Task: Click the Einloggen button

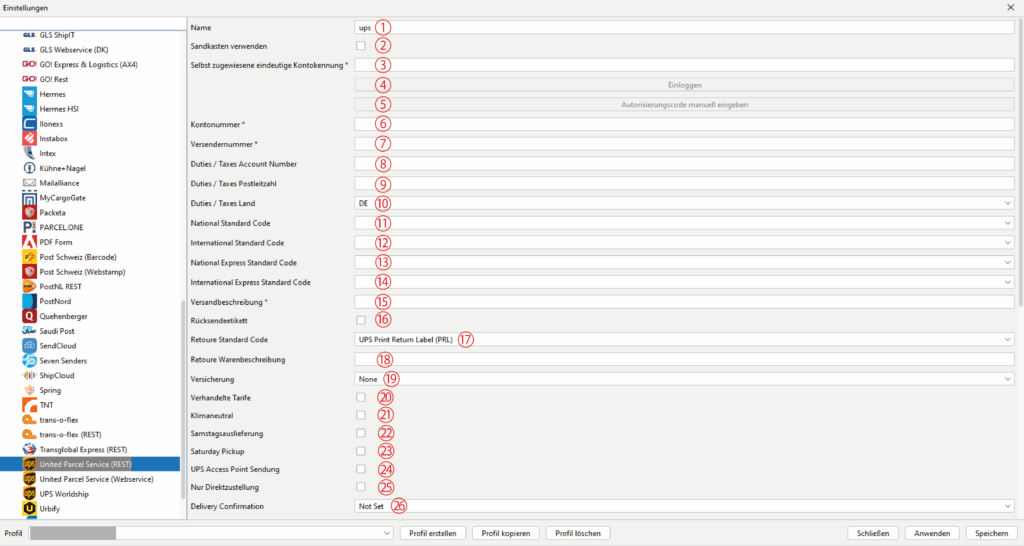Action: [684, 85]
